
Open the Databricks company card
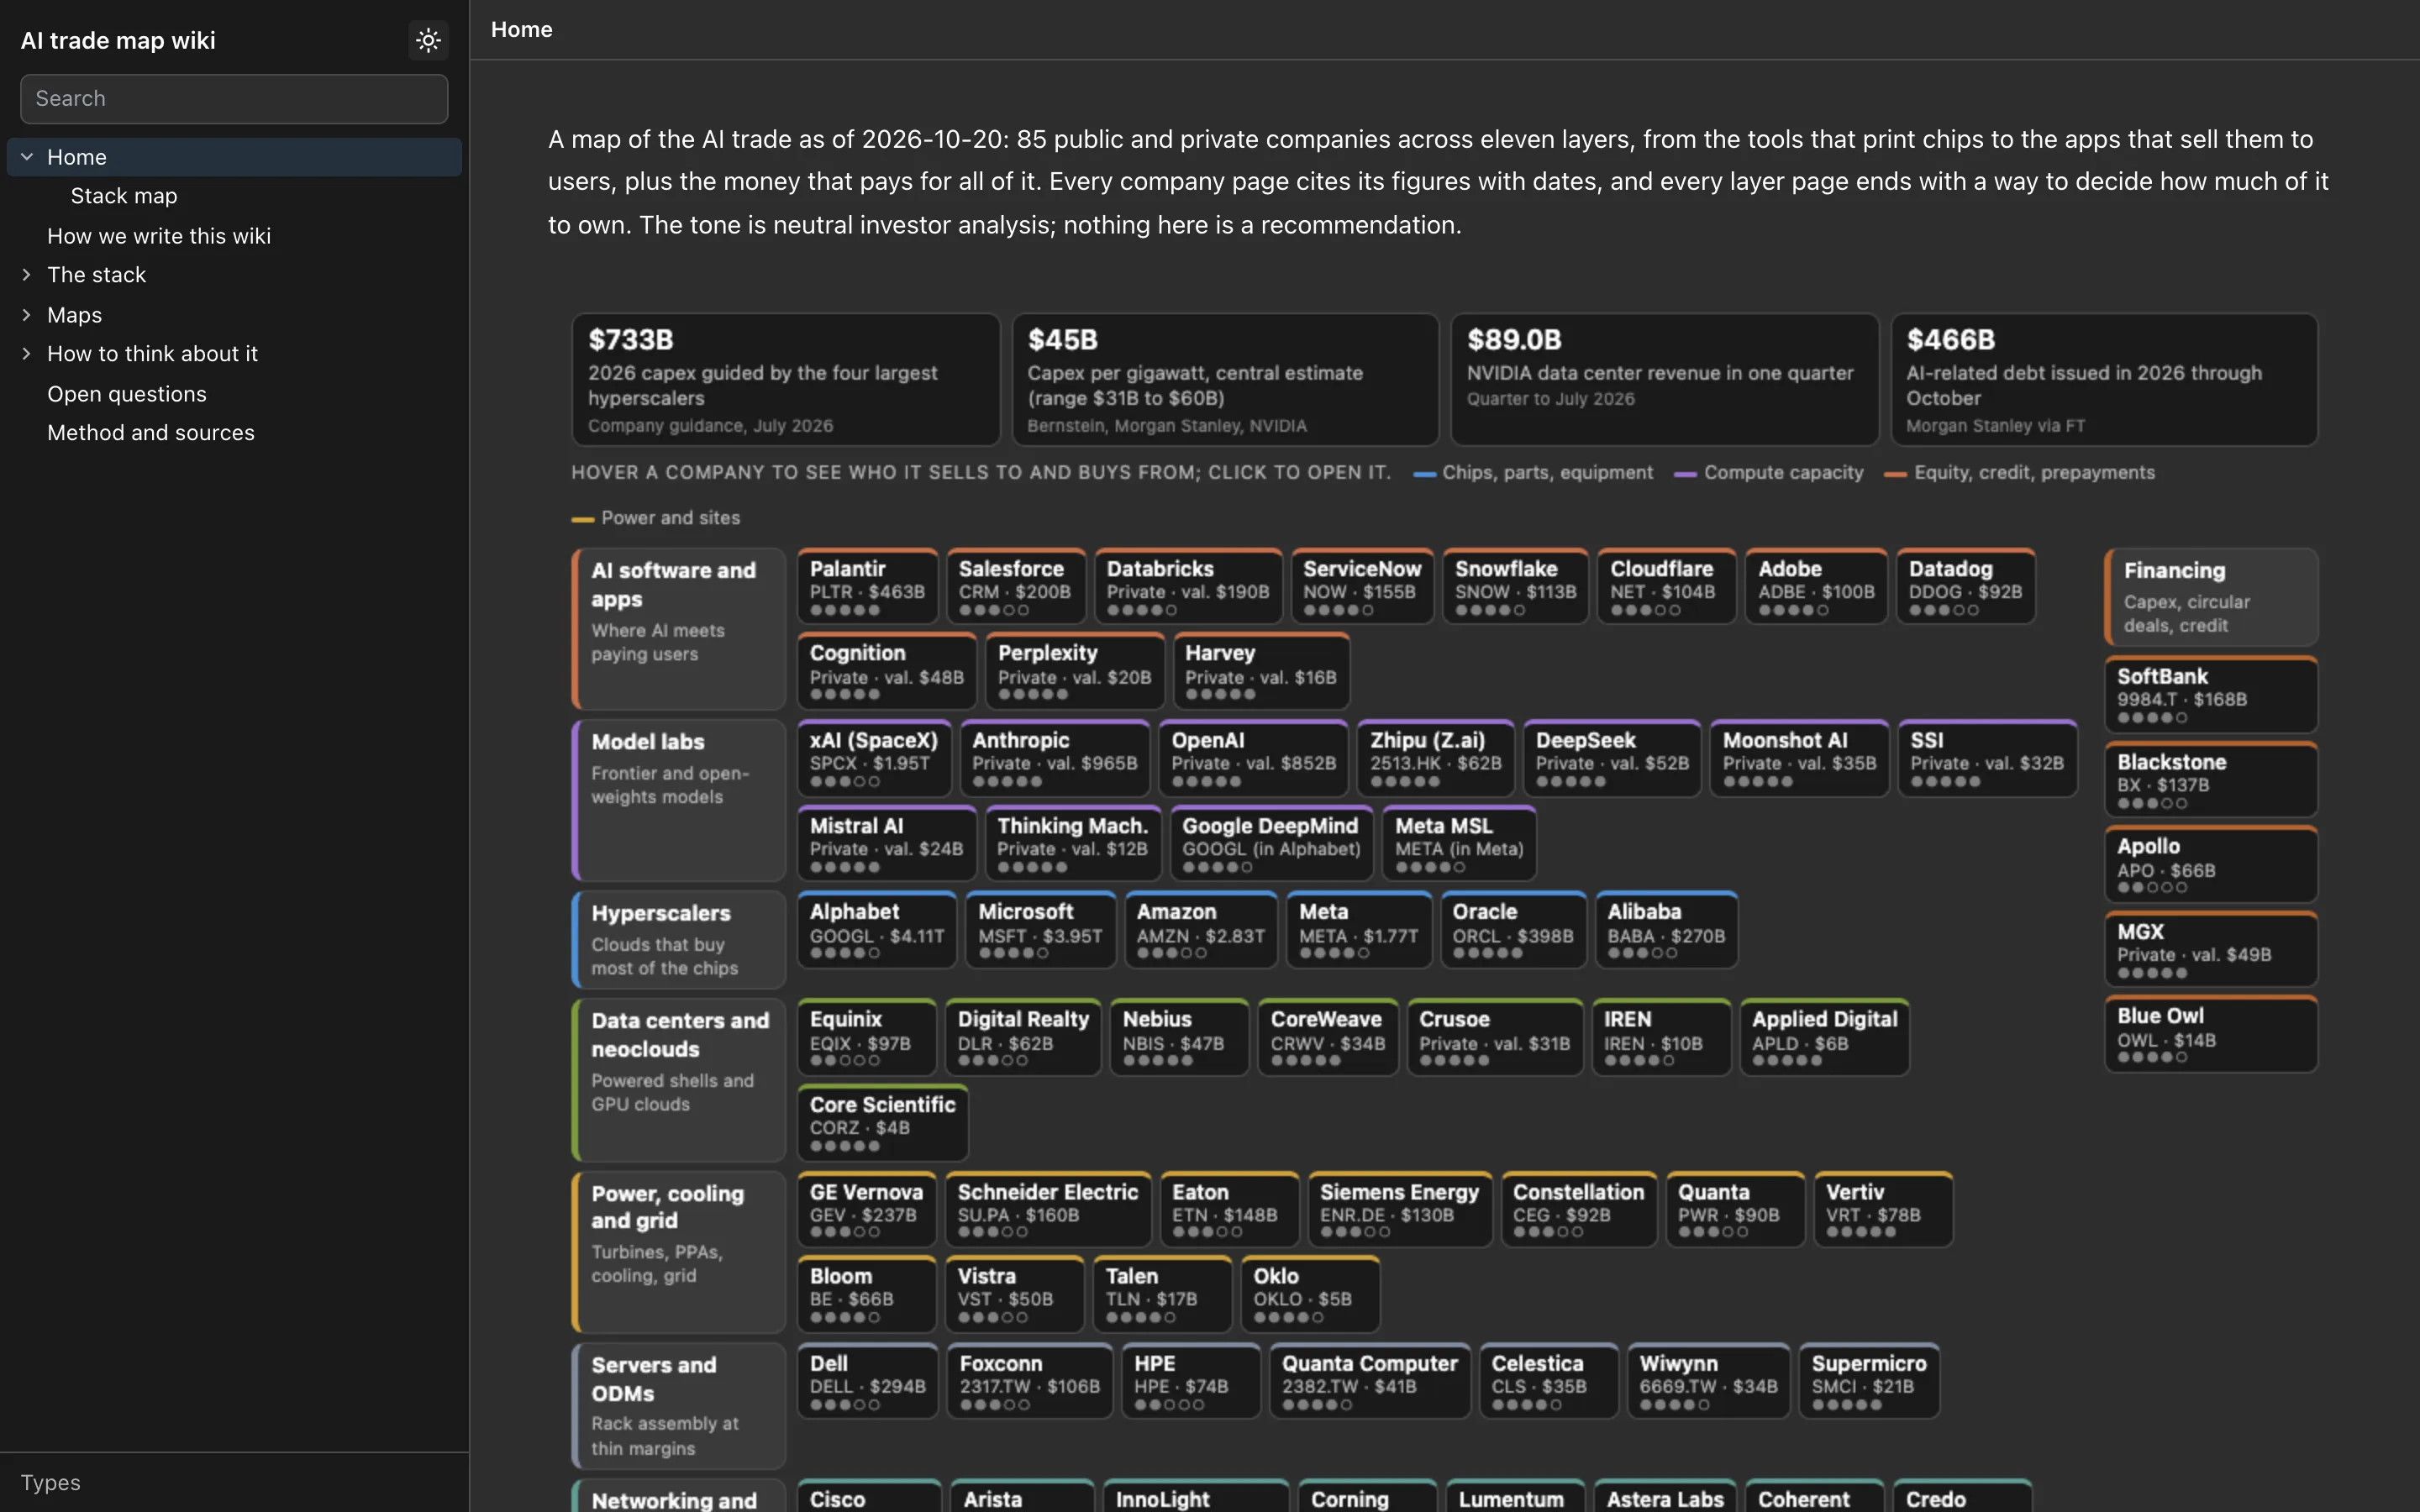1188,586
